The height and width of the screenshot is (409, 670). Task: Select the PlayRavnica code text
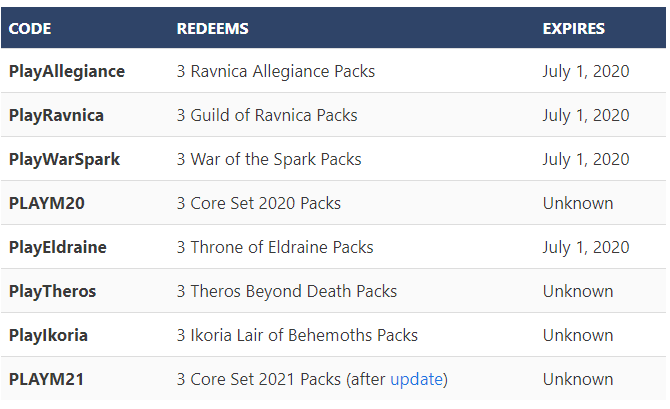(56, 115)
